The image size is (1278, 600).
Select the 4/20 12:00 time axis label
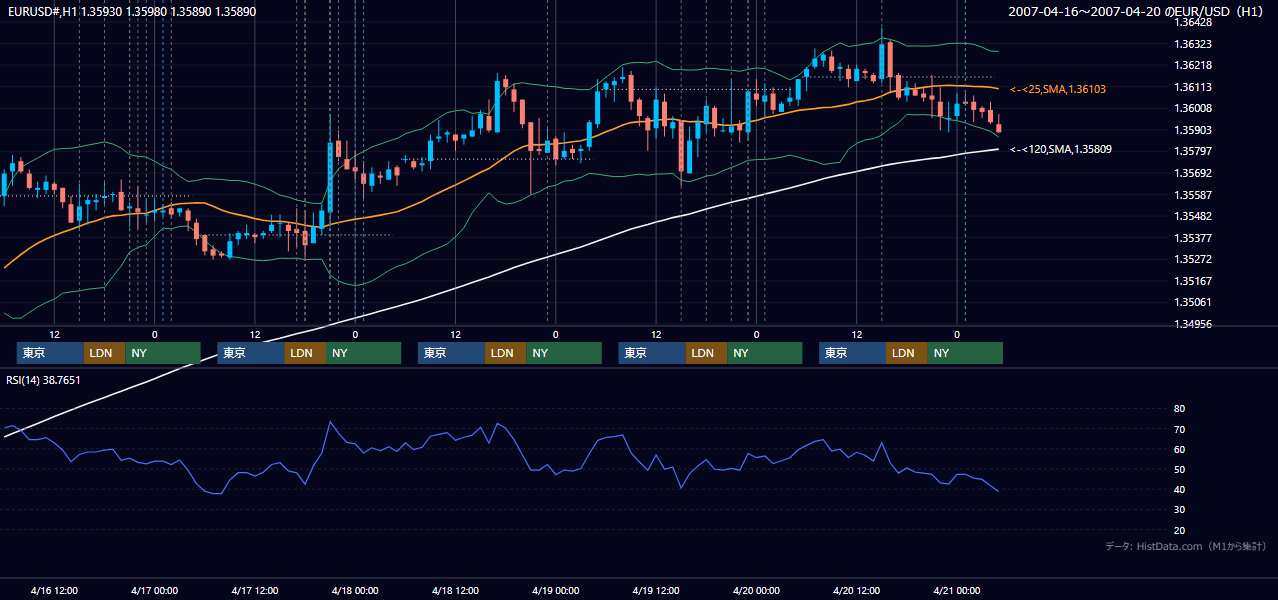tap(857, 591)
